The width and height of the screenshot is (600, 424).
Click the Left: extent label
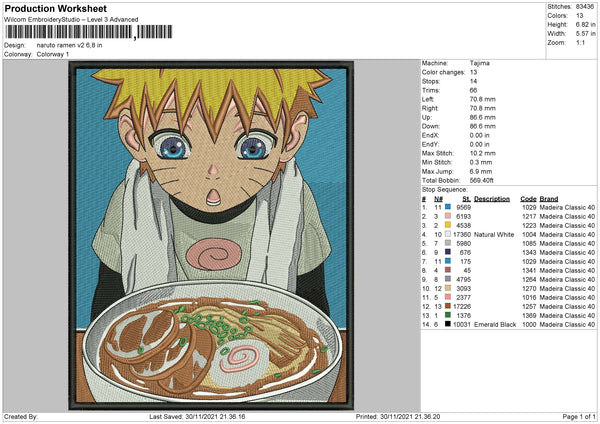427,99
